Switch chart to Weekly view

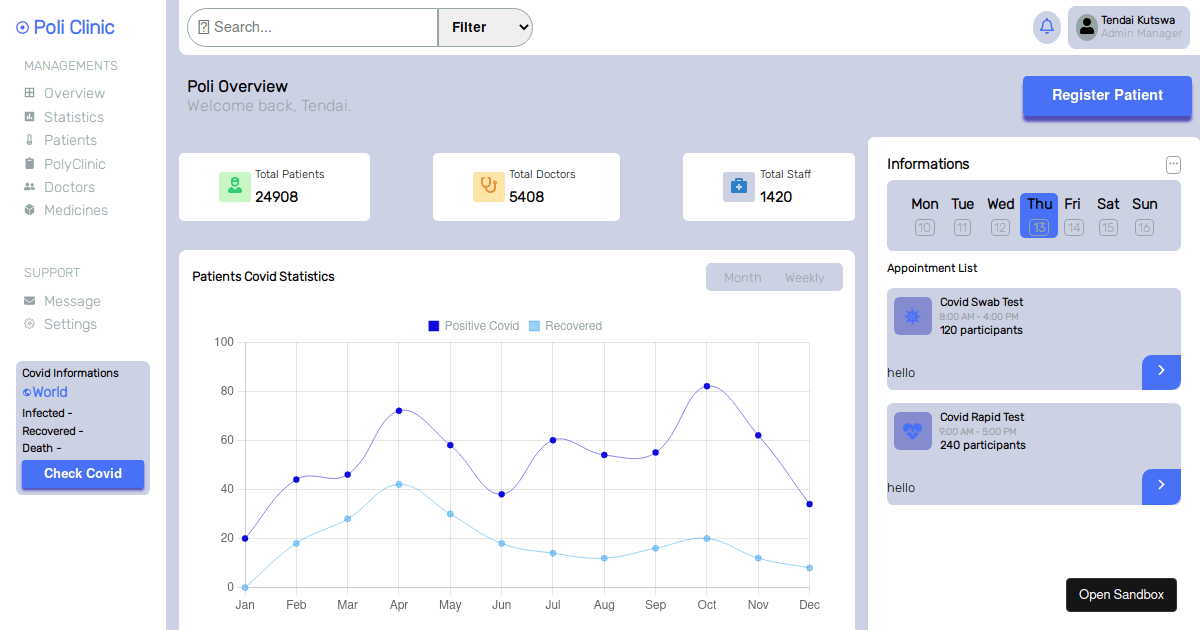[x=804, y=278]
